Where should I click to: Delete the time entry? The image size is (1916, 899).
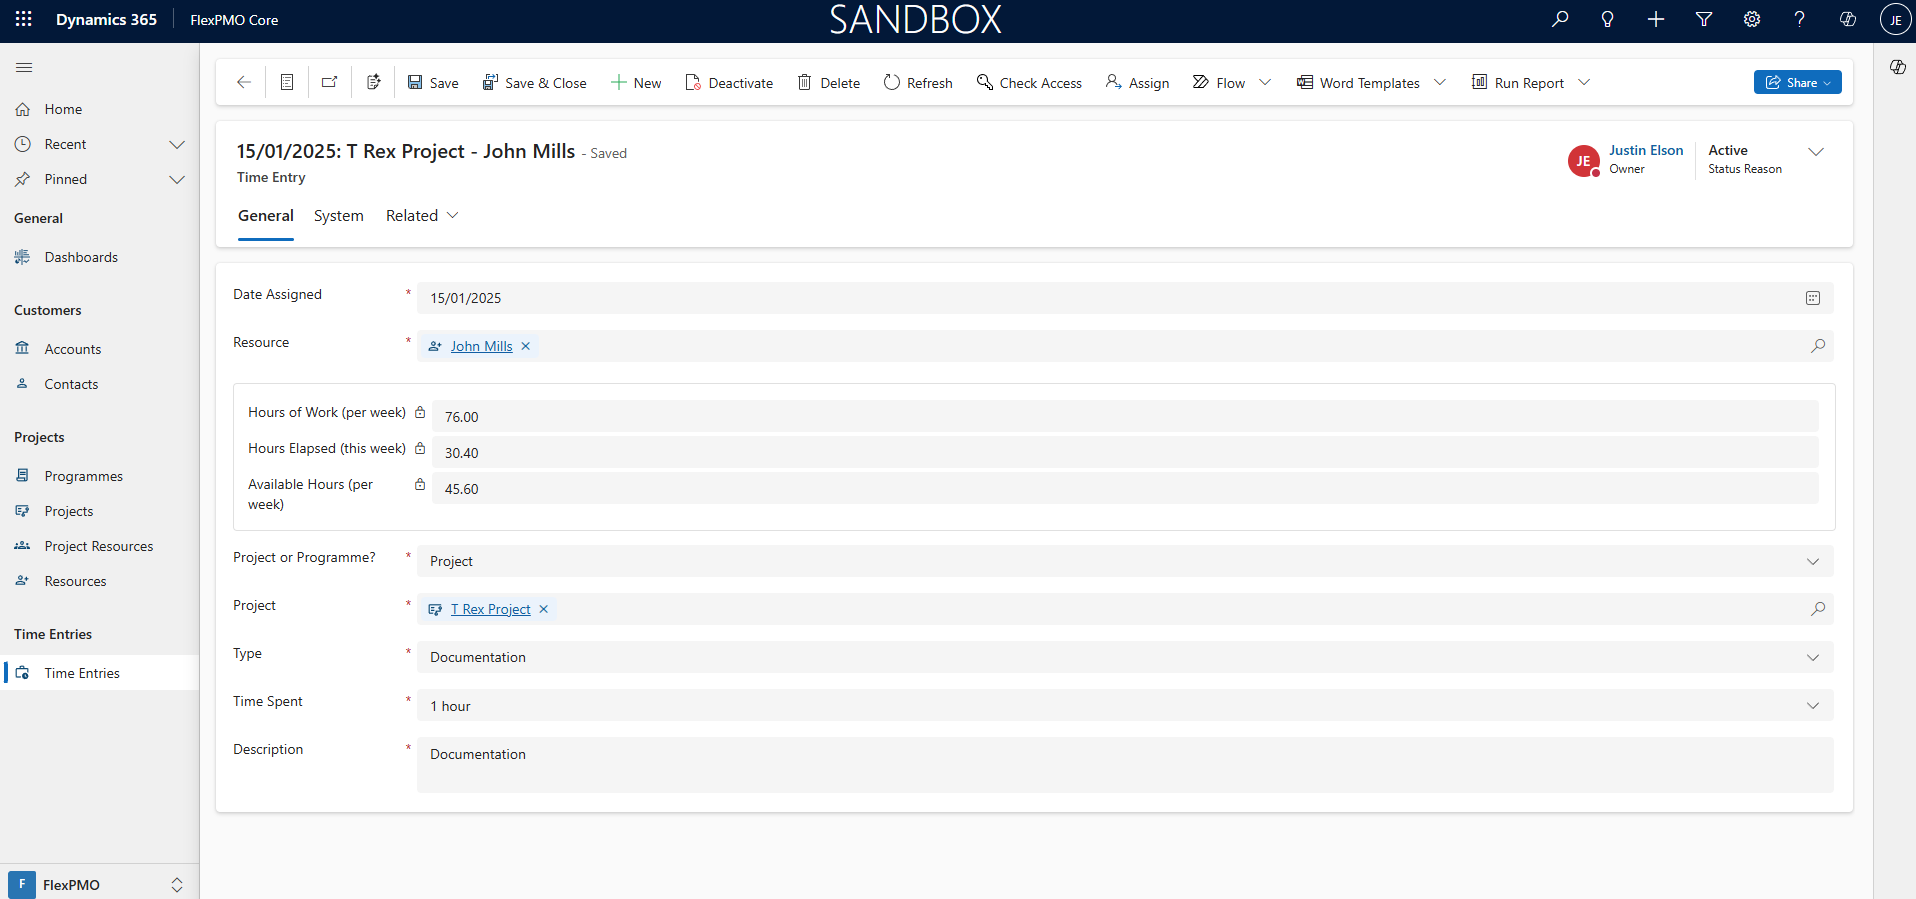829,83
